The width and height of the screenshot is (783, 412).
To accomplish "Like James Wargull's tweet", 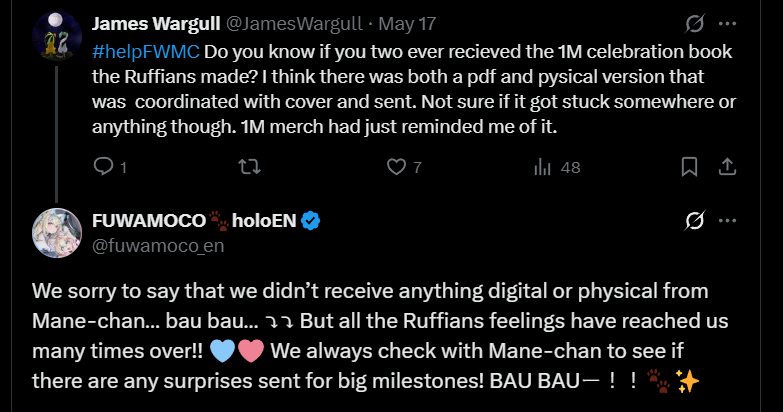I will pos(397,167).
